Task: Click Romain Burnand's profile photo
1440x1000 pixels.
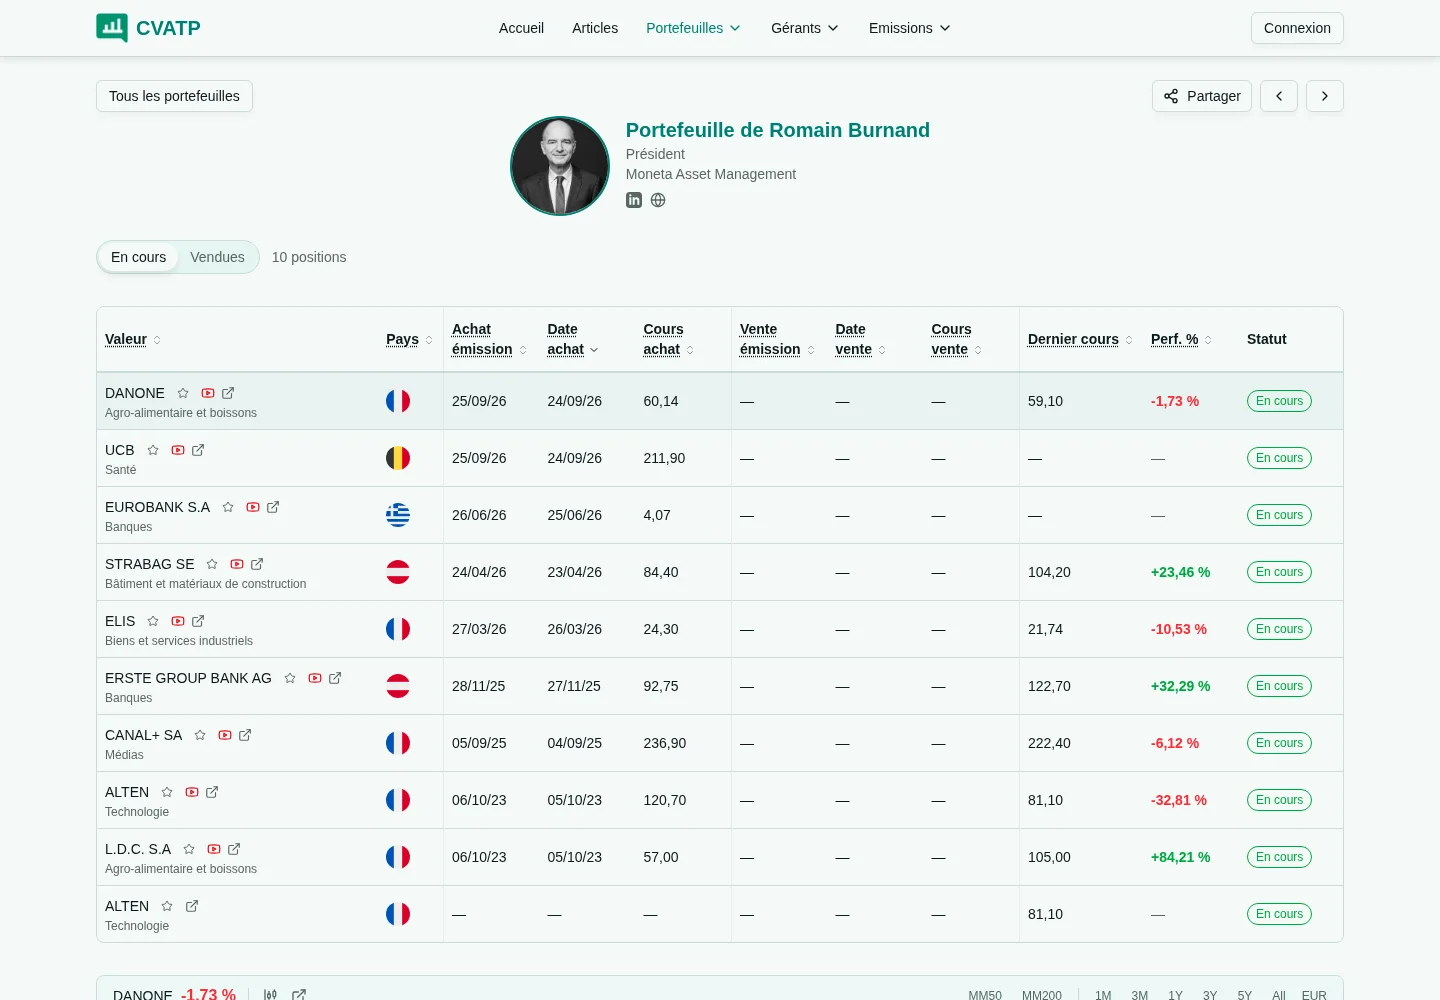Action: coord(560,166)
